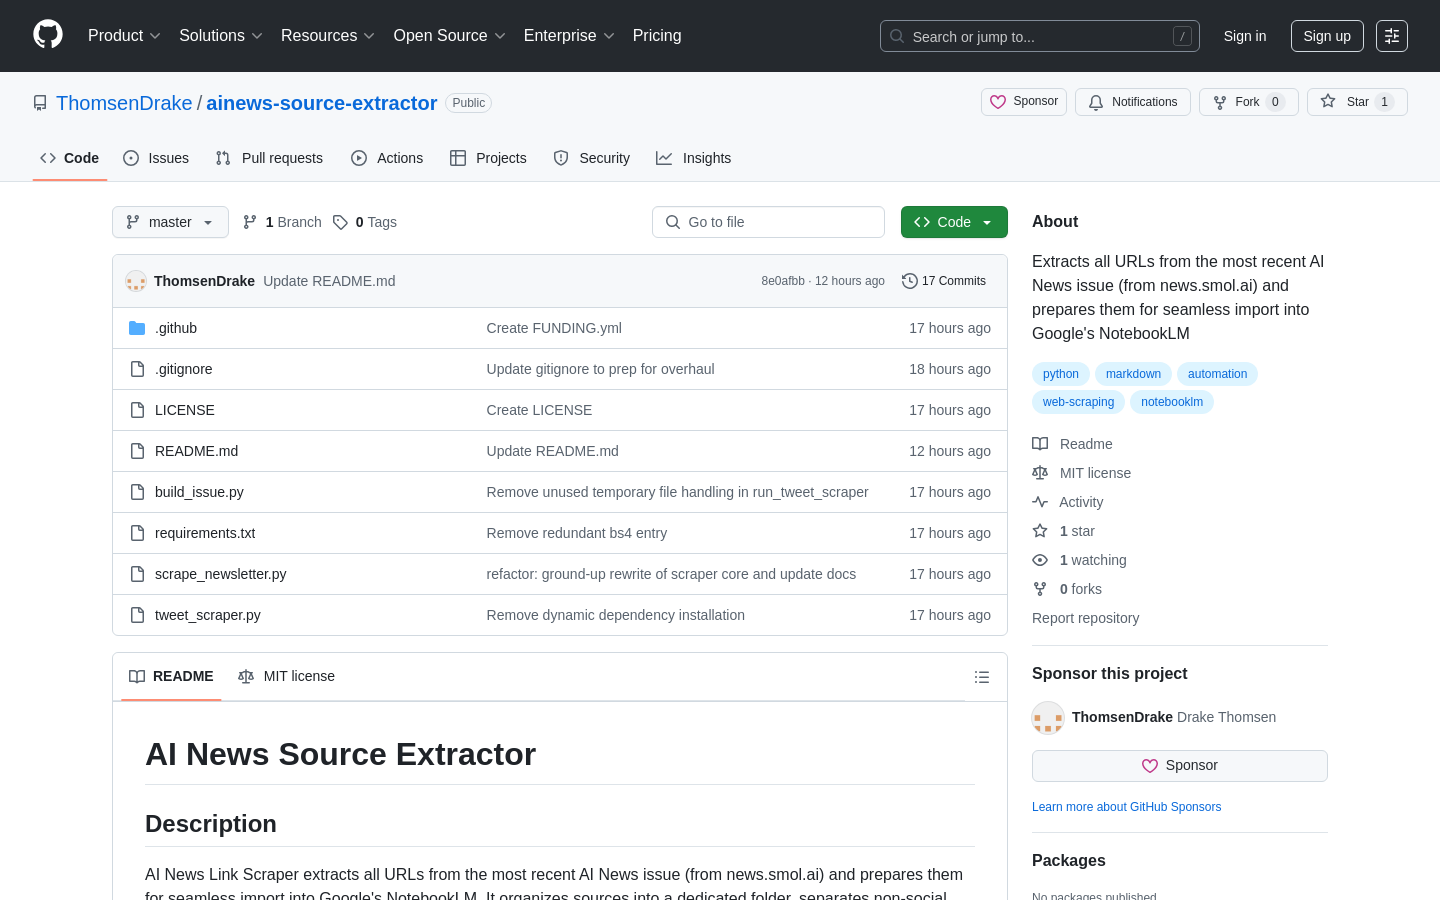Viewport: 1440px width, 900px height.
Task: Click the automation topic tag
Action: click(x=1217, y=374)
